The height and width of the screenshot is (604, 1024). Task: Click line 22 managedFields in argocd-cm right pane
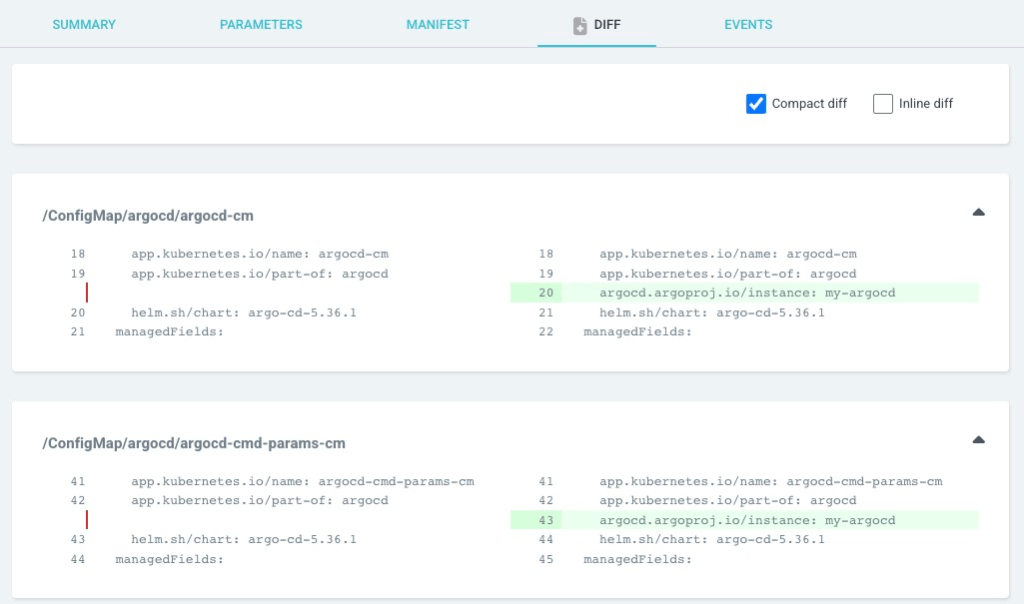(637, 332)
